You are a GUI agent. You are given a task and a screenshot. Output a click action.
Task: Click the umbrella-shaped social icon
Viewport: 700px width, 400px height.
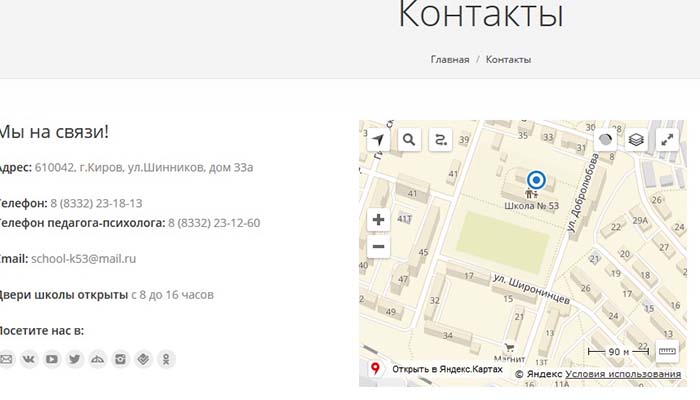click(97, 359)
